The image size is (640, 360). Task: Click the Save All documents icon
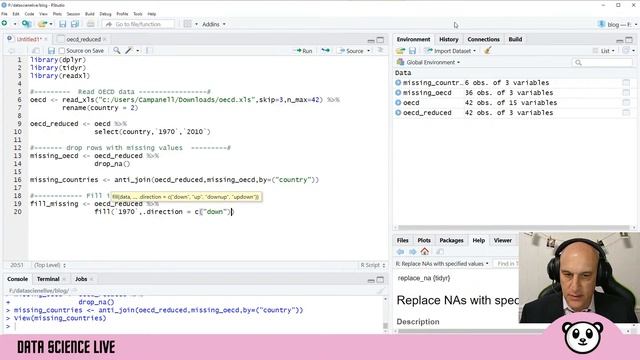75,24
